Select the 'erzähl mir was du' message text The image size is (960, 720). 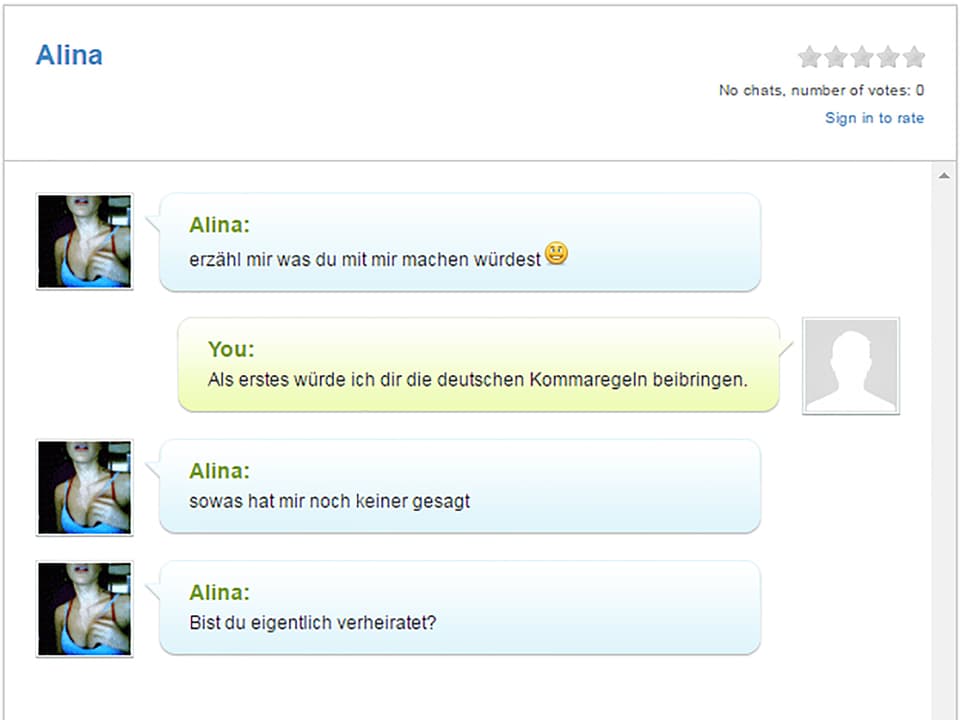coord(365,258)
